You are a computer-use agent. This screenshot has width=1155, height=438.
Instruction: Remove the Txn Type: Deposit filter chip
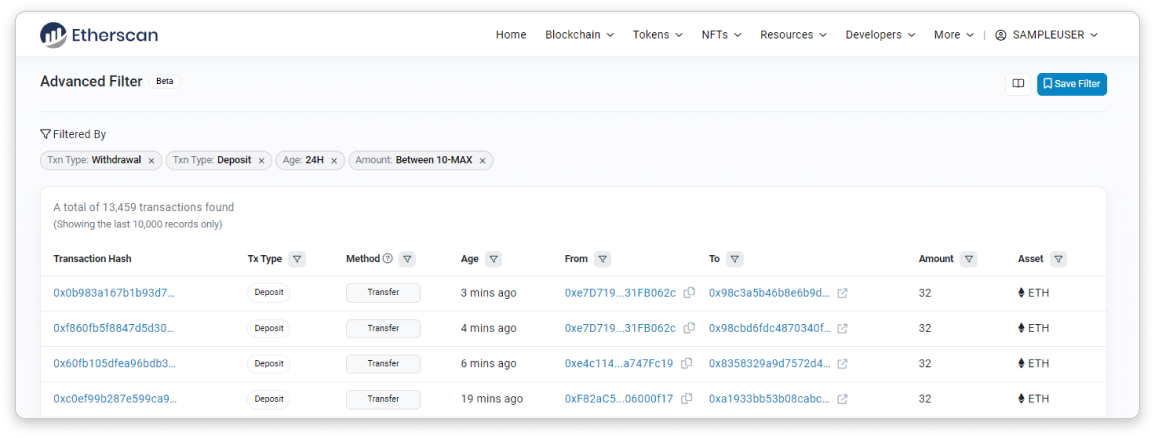(262, 160)
